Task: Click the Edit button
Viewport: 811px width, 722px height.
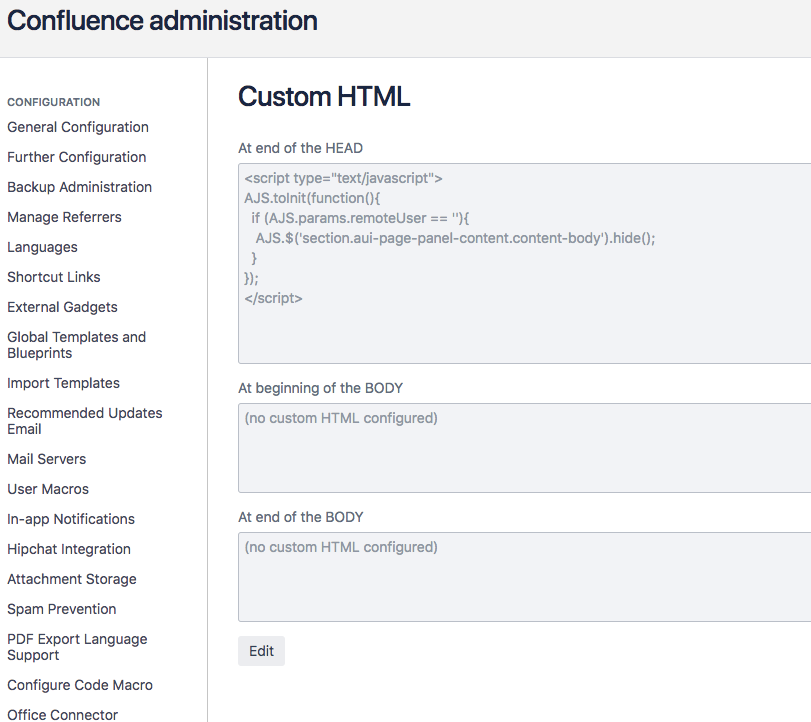Action: click(261, 651)
